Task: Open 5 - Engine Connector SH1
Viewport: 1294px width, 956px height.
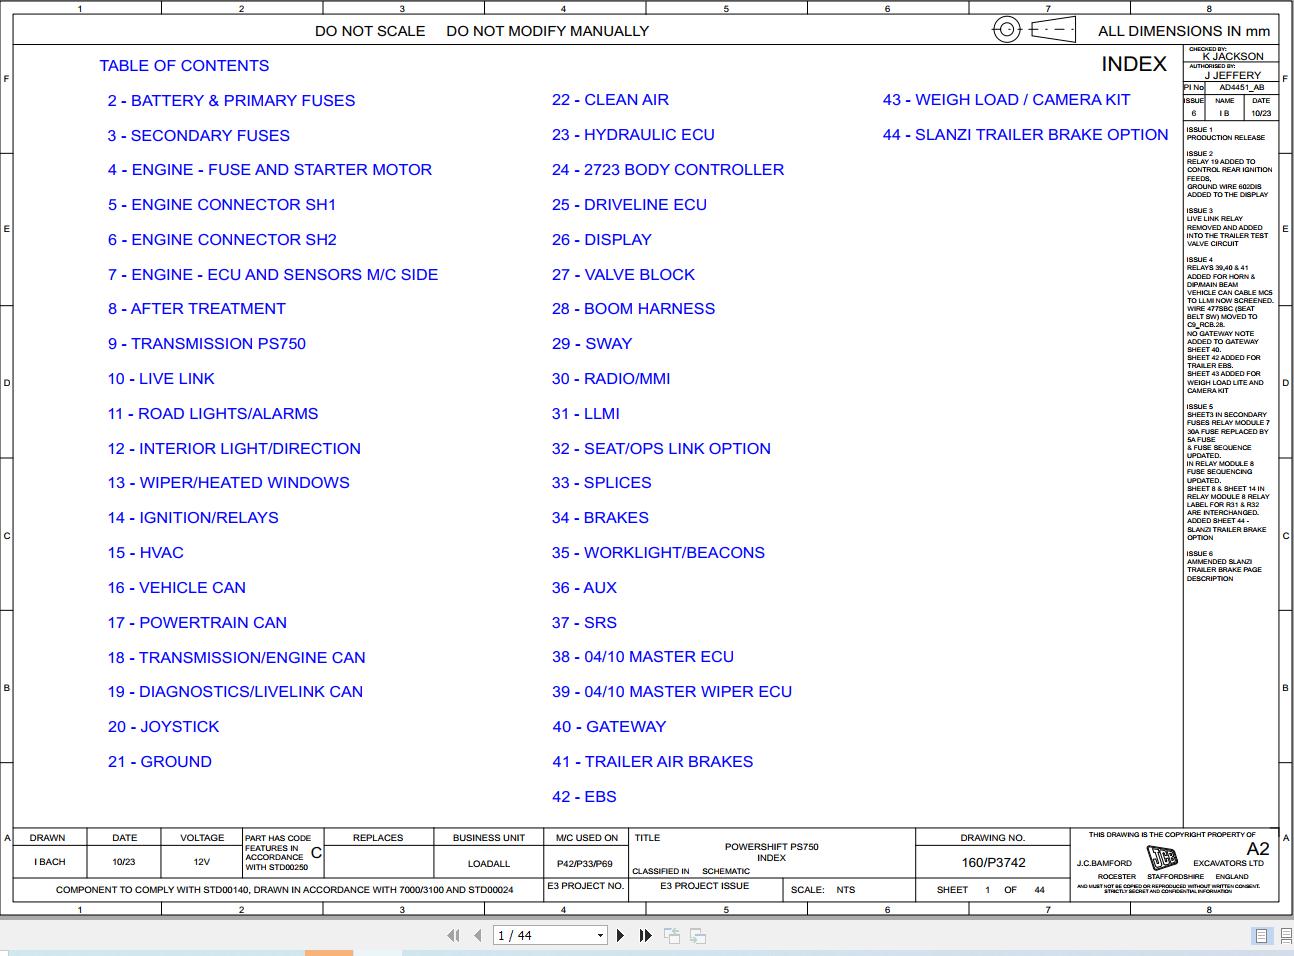Action: coord(222,205)
